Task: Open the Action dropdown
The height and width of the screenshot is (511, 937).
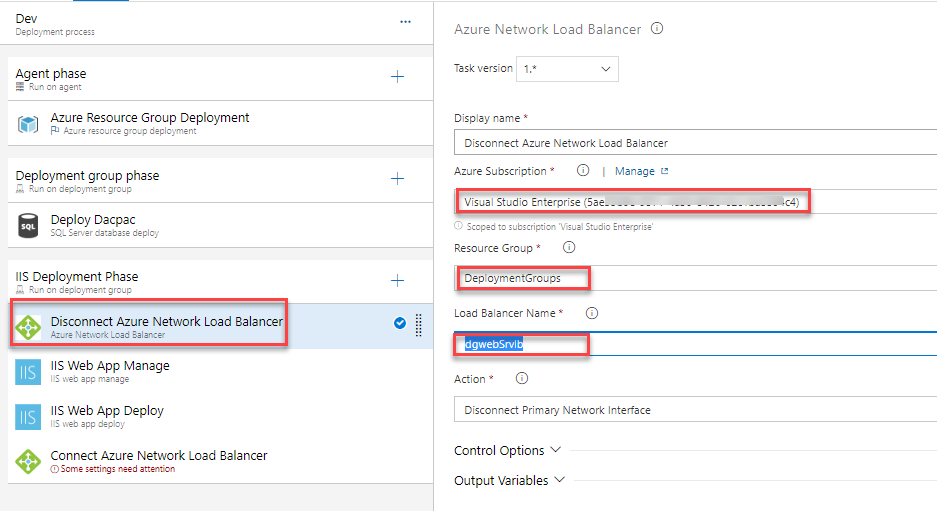Action: click(696, 410)
